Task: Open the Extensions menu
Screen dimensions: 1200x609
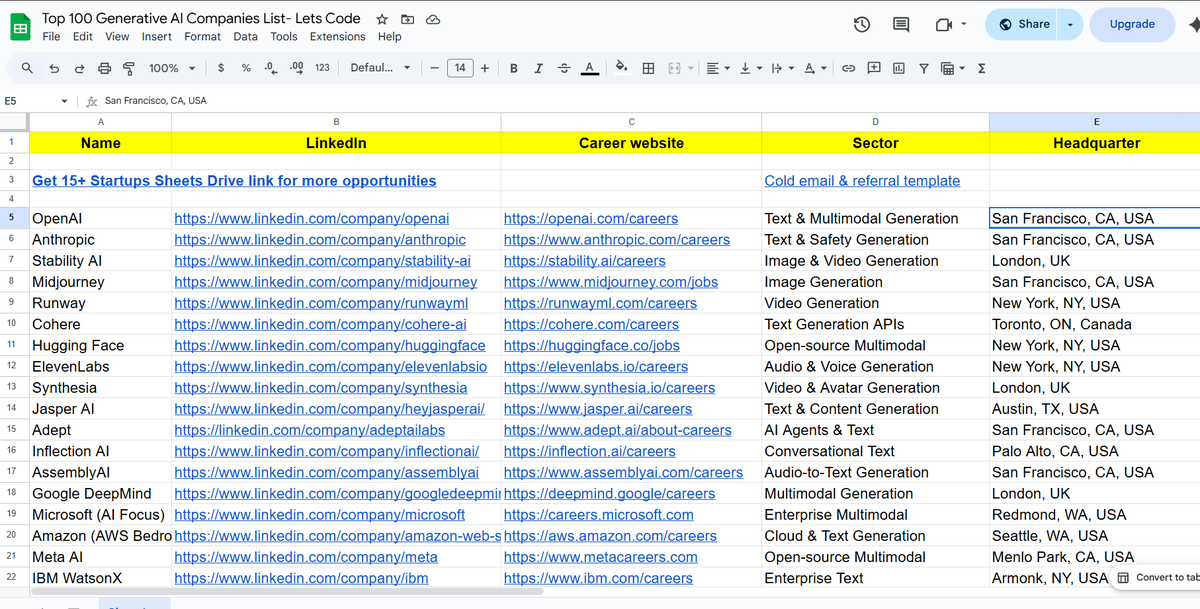Action: point(337,36)
